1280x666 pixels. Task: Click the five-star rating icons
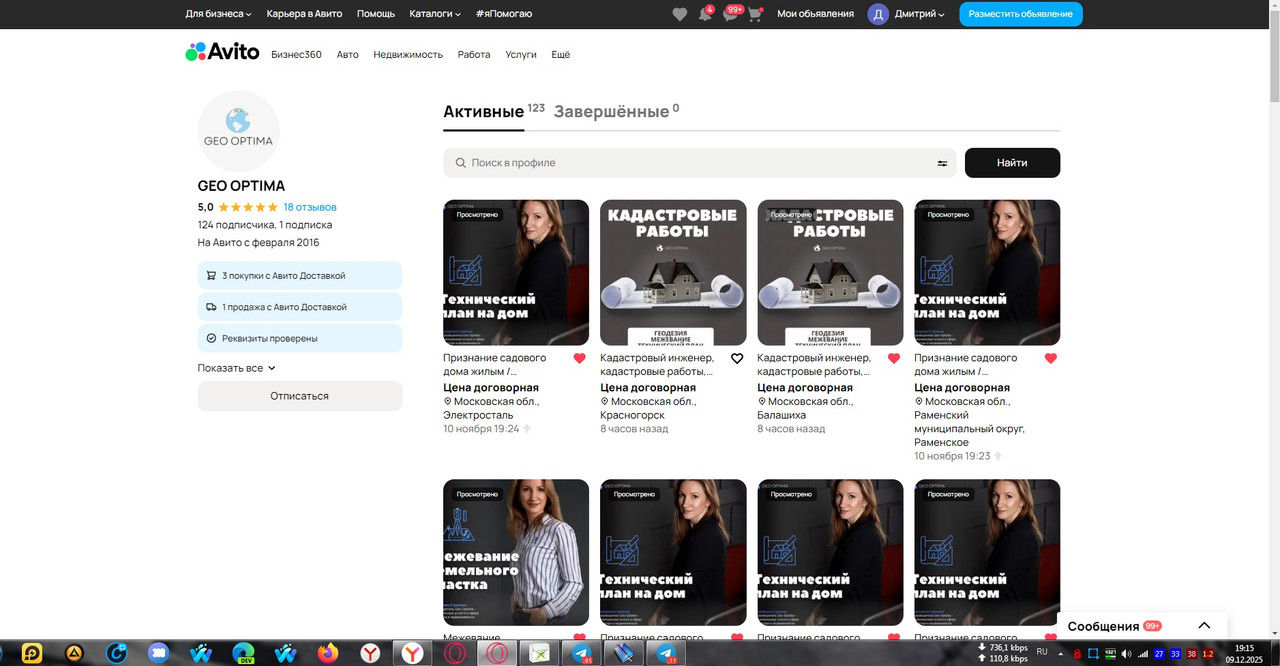point(248,207)
